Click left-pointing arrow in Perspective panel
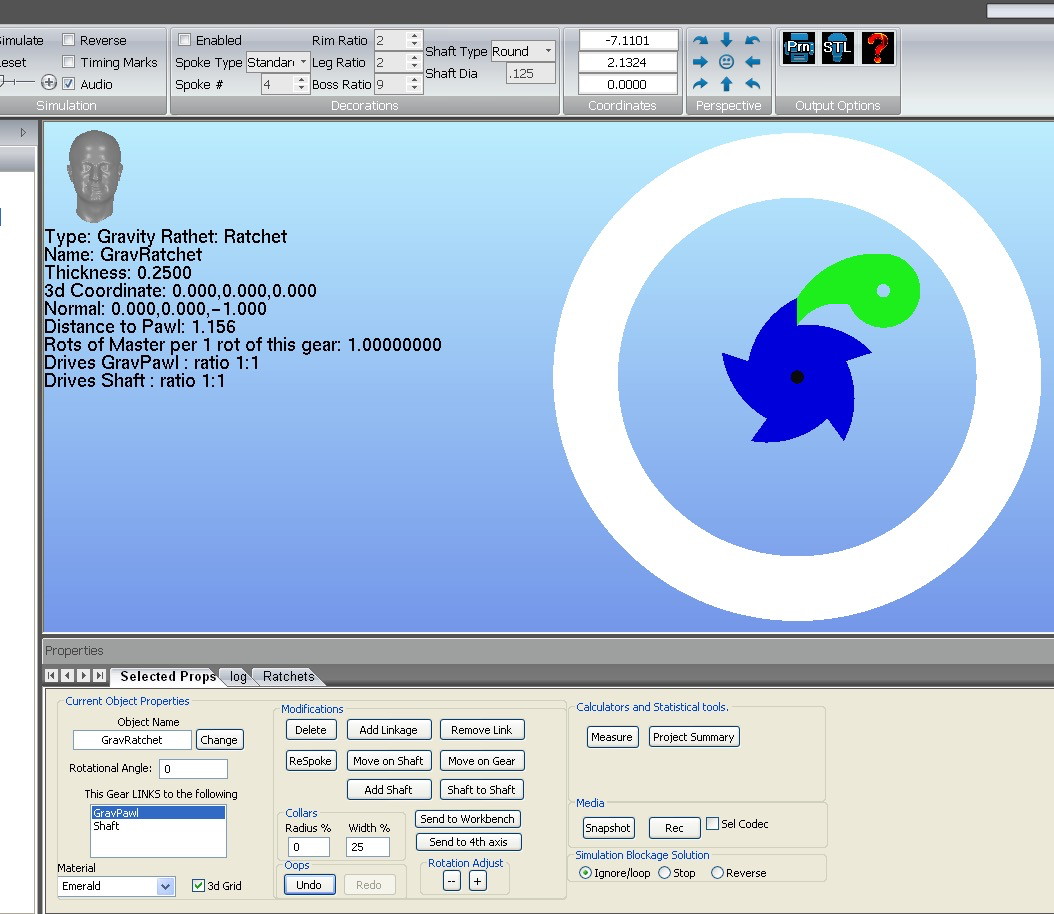Image resolution: width=1054 pixels, height=914 pixels. [x=753, y=62]
